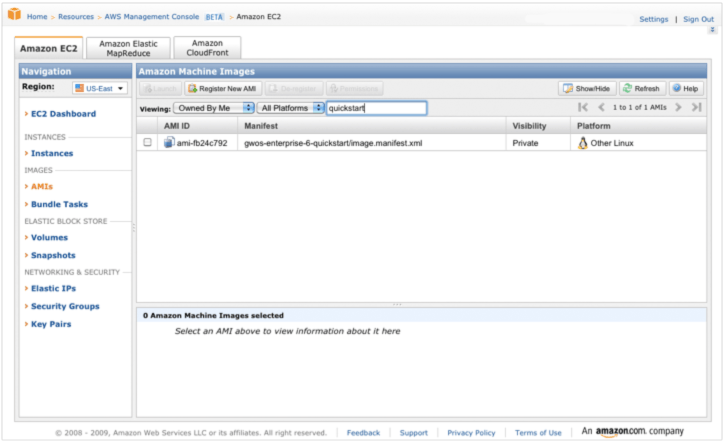
Task: Click the Sign Out link
Action: (x=698, y=19)
